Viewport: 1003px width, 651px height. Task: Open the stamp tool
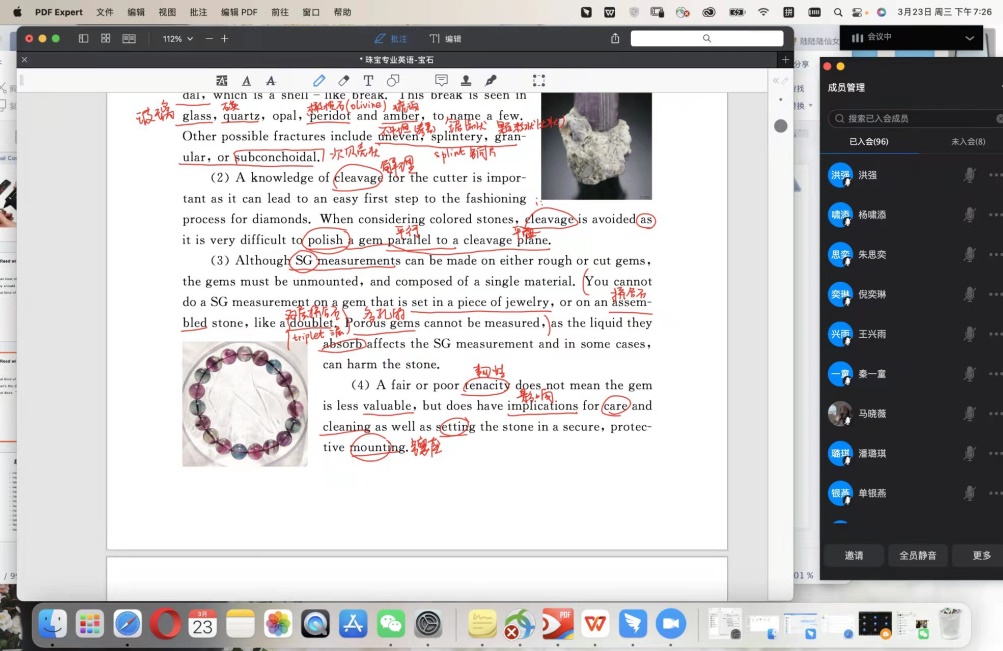466,81
